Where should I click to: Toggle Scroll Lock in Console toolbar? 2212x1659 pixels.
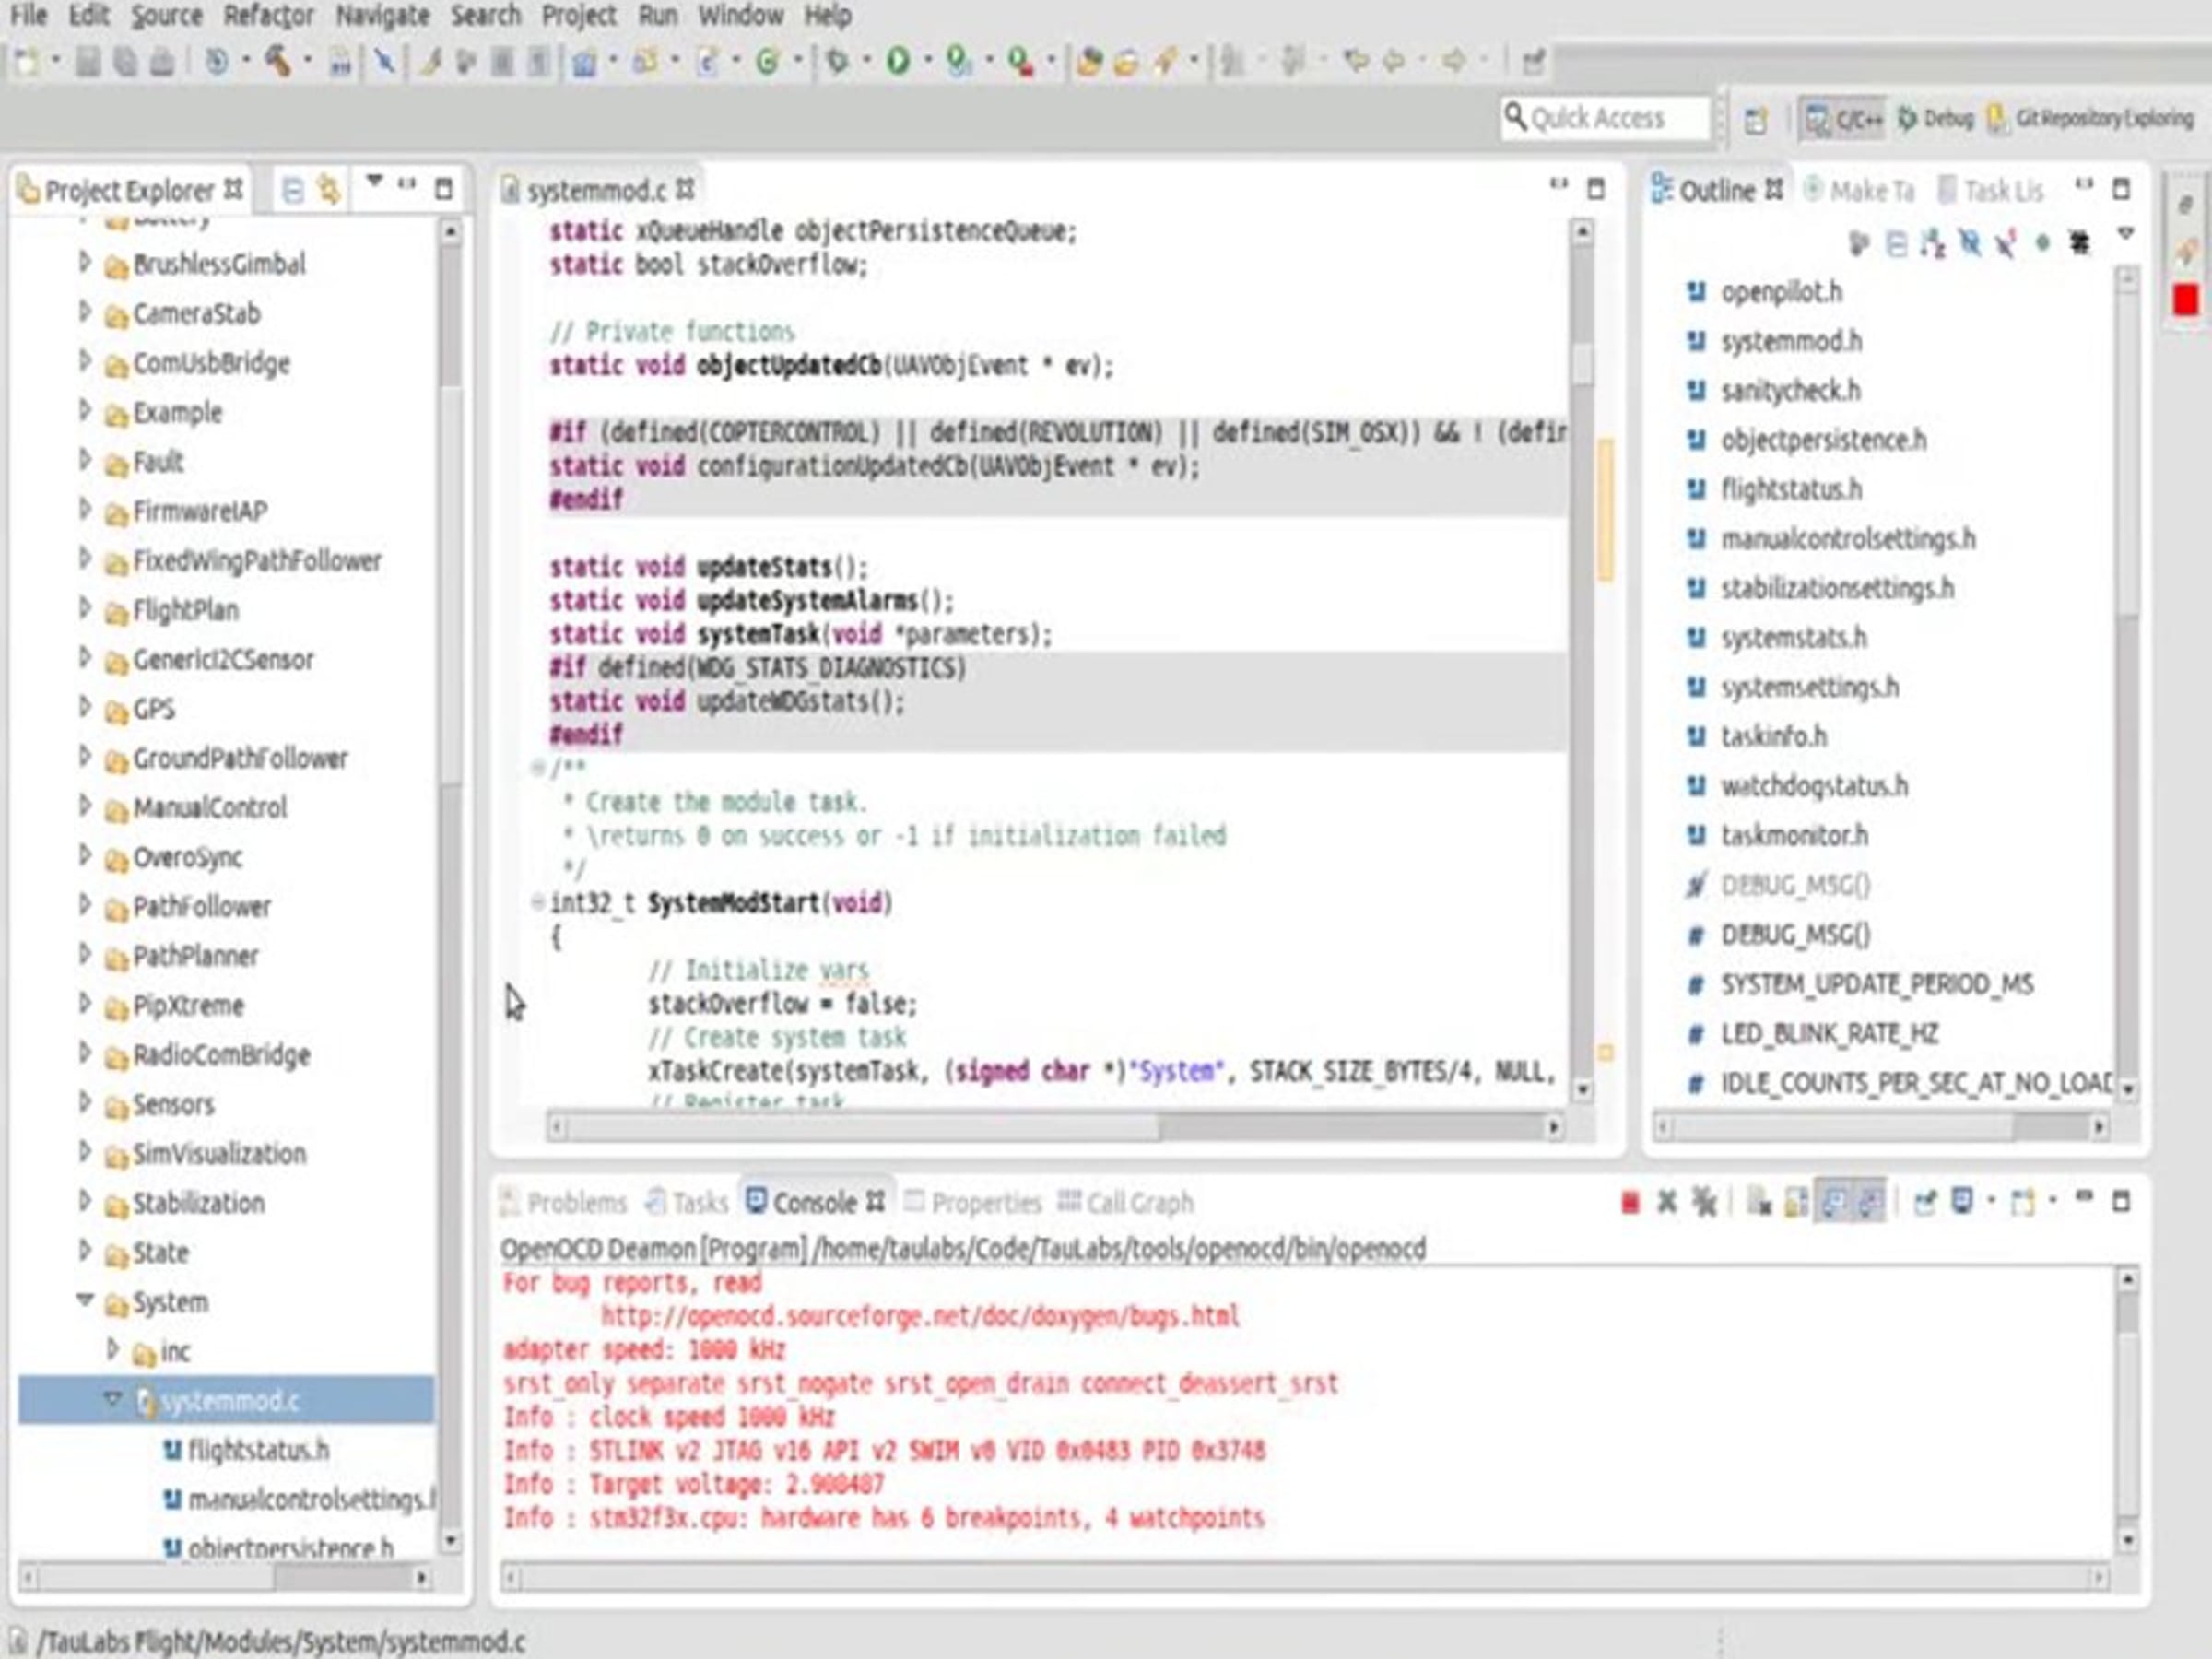tap(1797, 1202)
